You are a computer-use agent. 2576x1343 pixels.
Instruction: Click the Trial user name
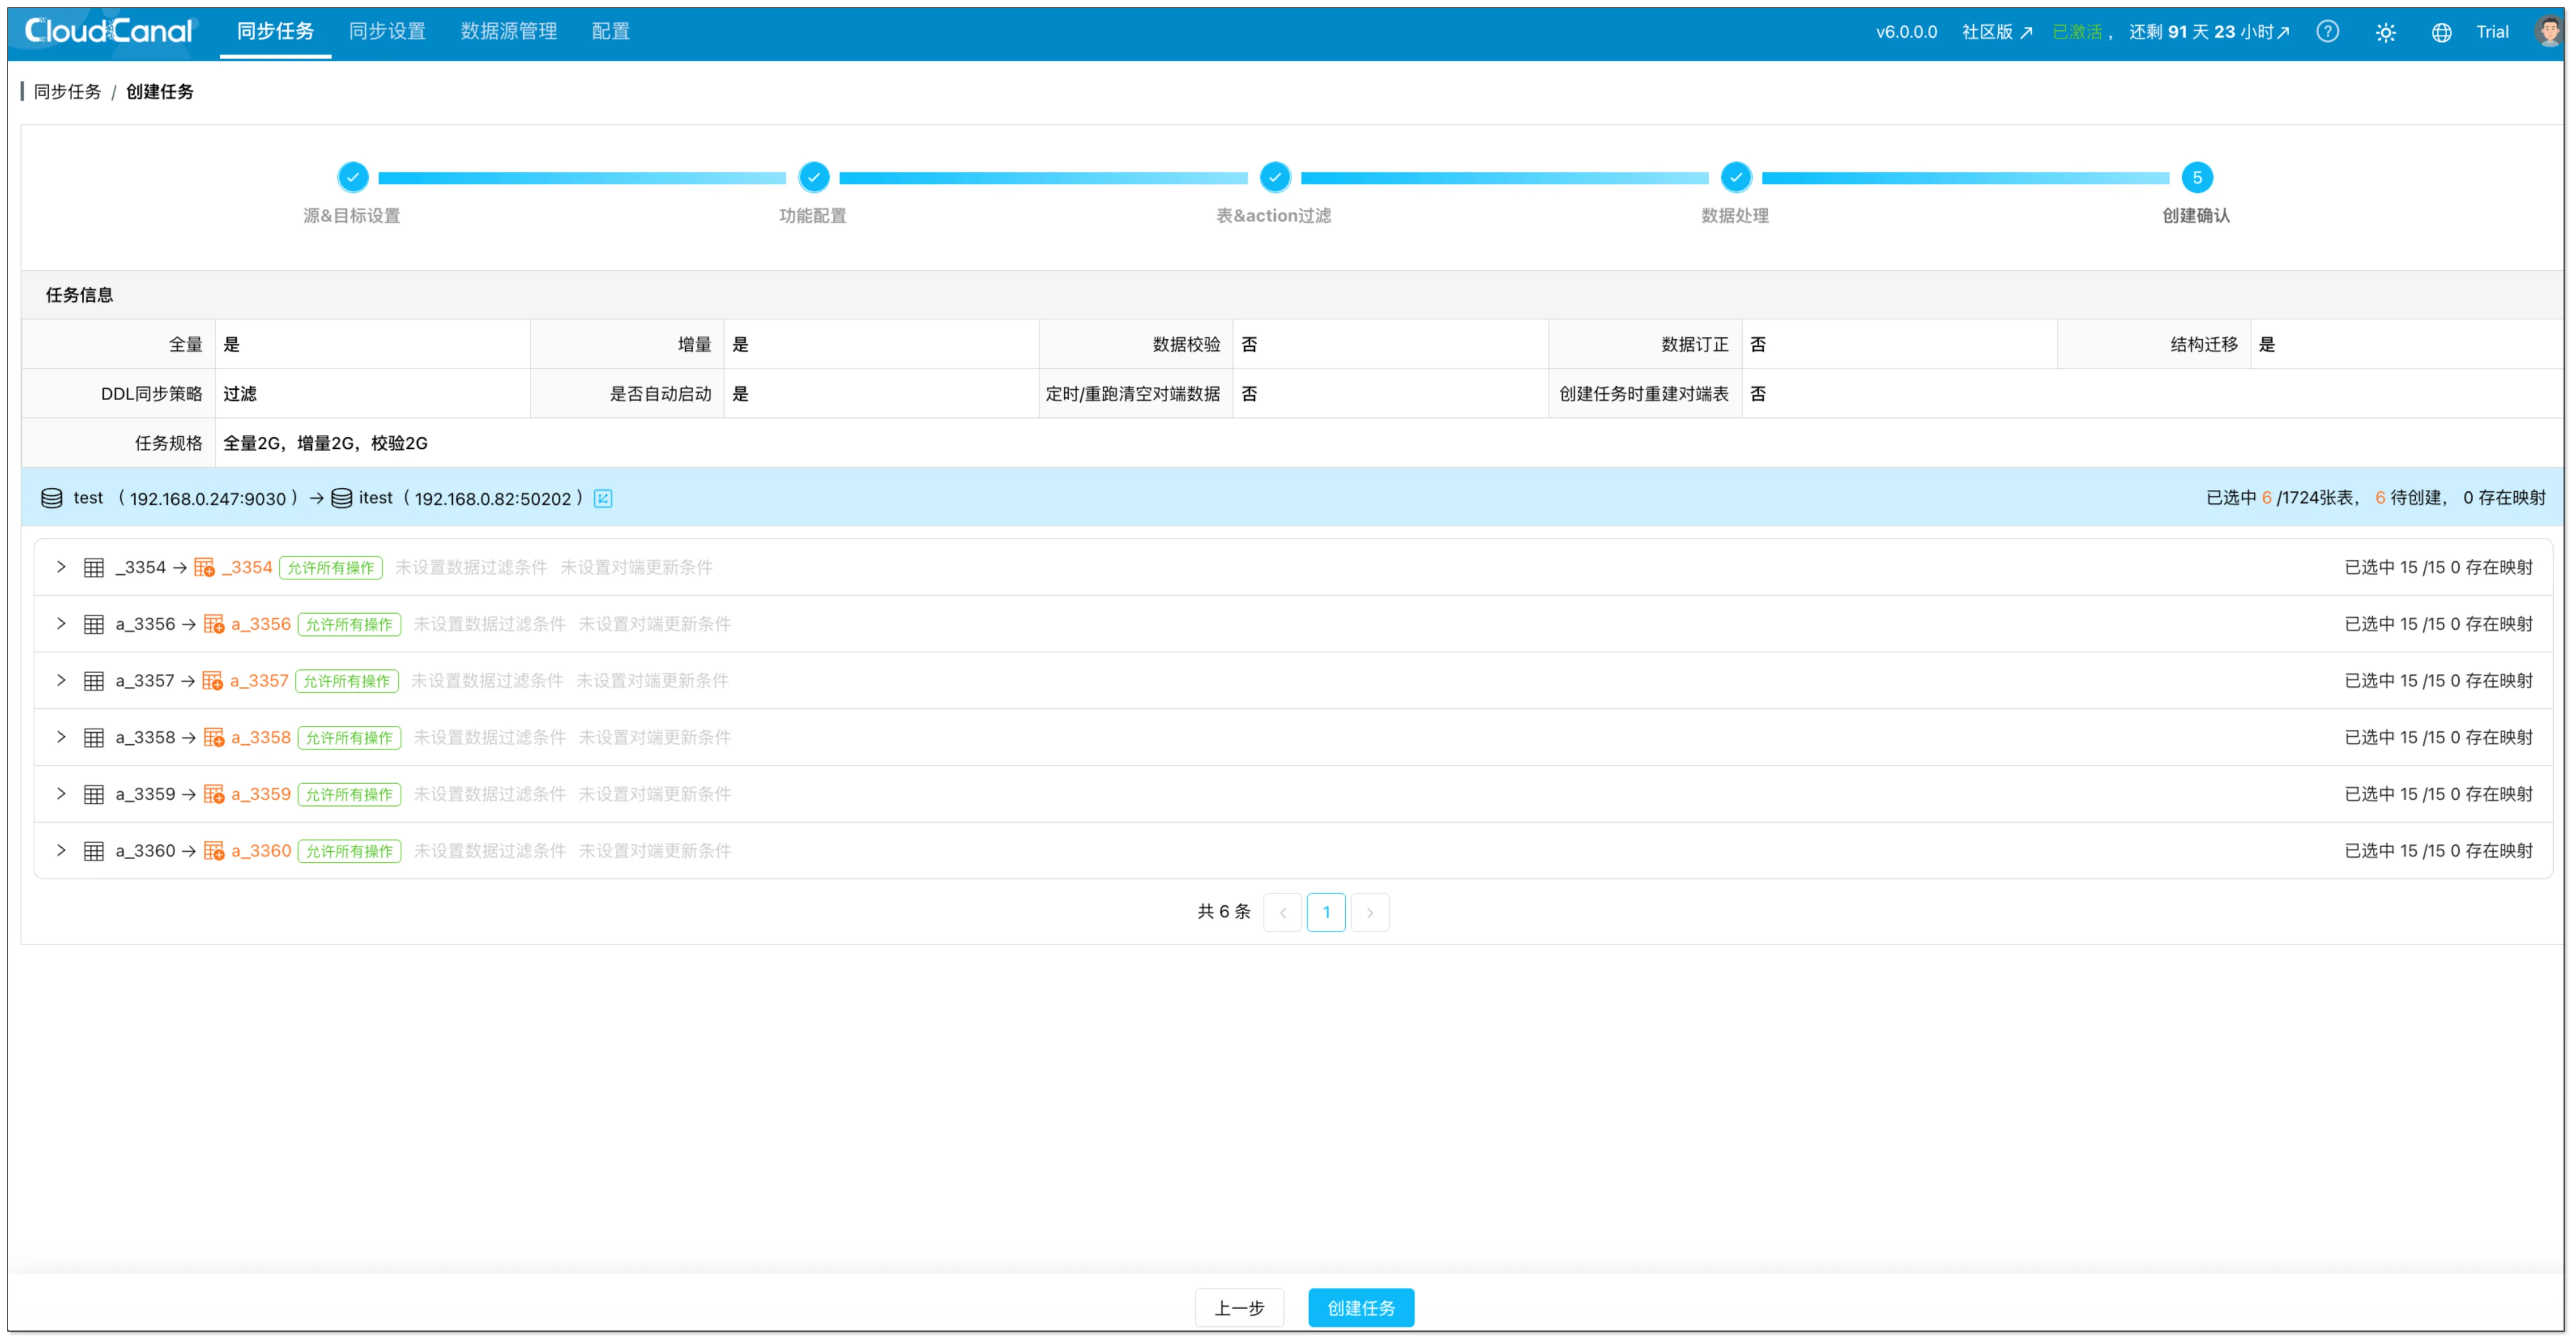(2492, 32)
